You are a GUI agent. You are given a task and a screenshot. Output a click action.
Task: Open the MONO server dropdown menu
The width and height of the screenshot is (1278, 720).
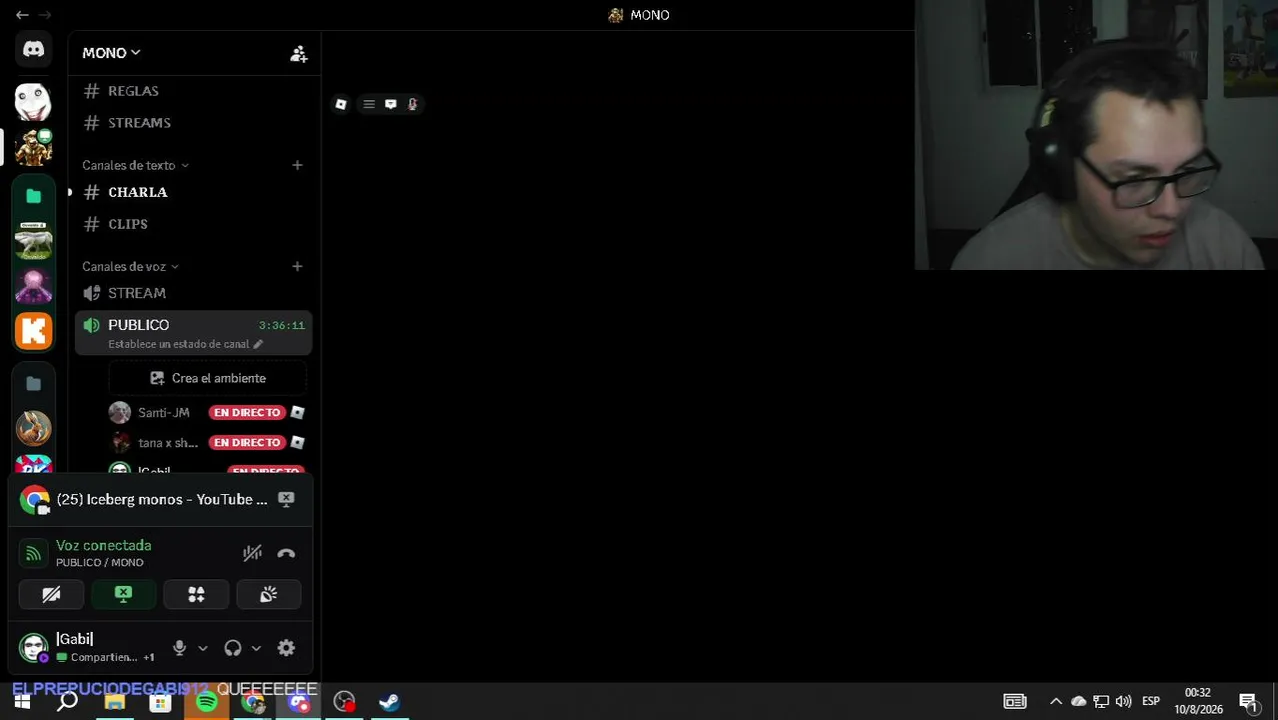111,53
